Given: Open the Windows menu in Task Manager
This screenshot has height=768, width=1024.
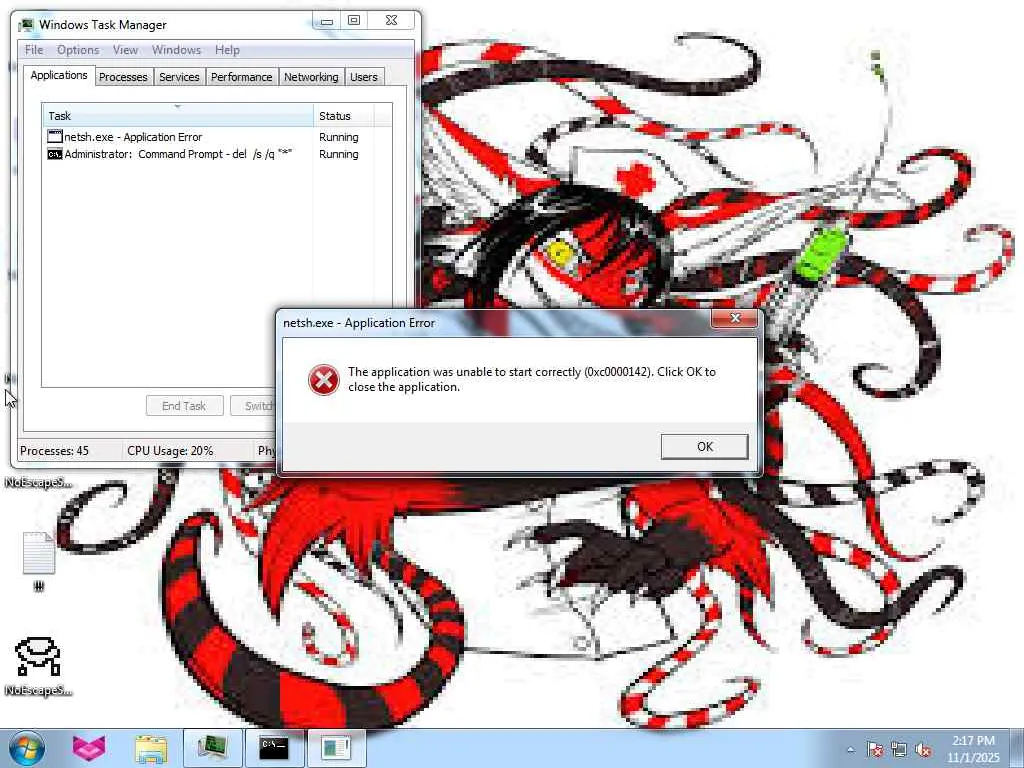Looking at the screenshot, I should [x=176, y=50].
